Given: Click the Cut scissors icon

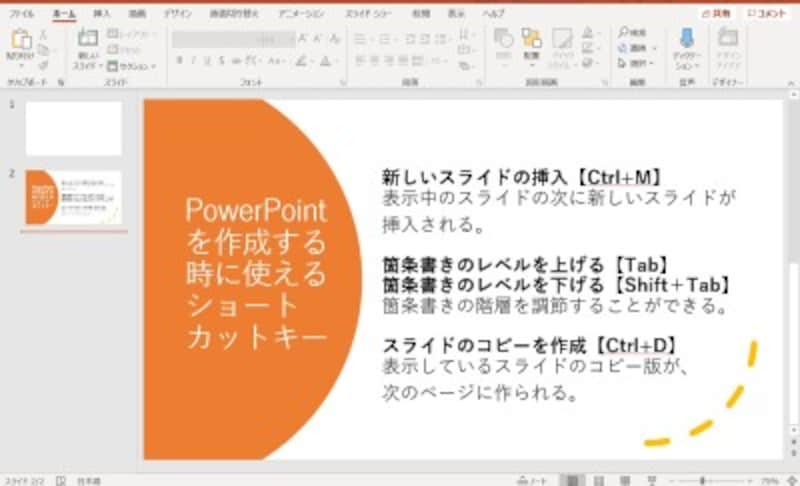Looking at the screenshot, I should click(x=43, y=35).
